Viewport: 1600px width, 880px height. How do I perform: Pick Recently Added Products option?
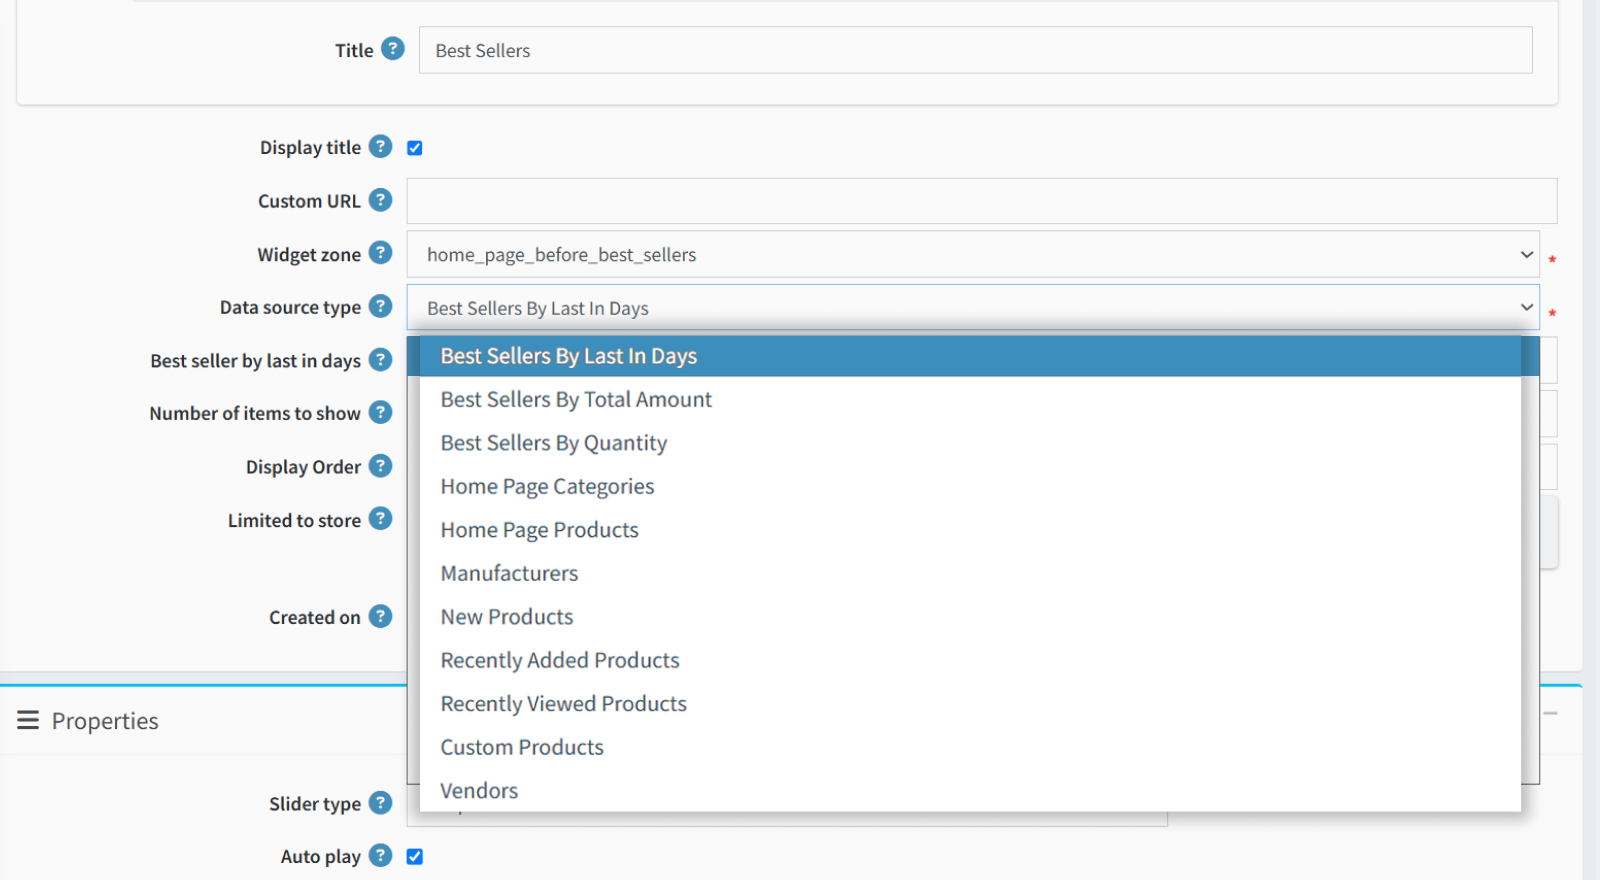(x=970, y=661)
